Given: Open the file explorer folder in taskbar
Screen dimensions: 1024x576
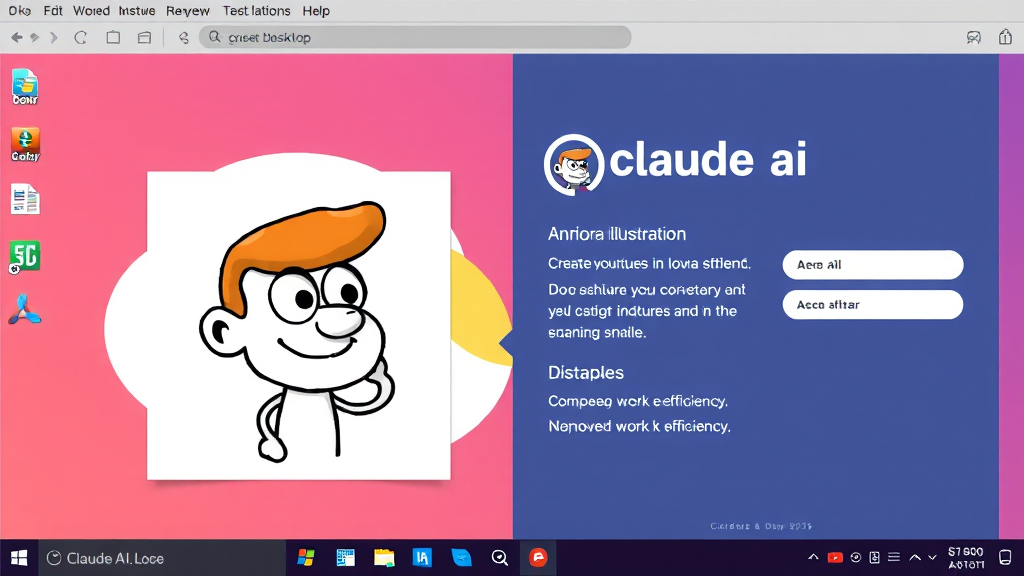Looking at the screenshot, I should click(x=384, y=558).
